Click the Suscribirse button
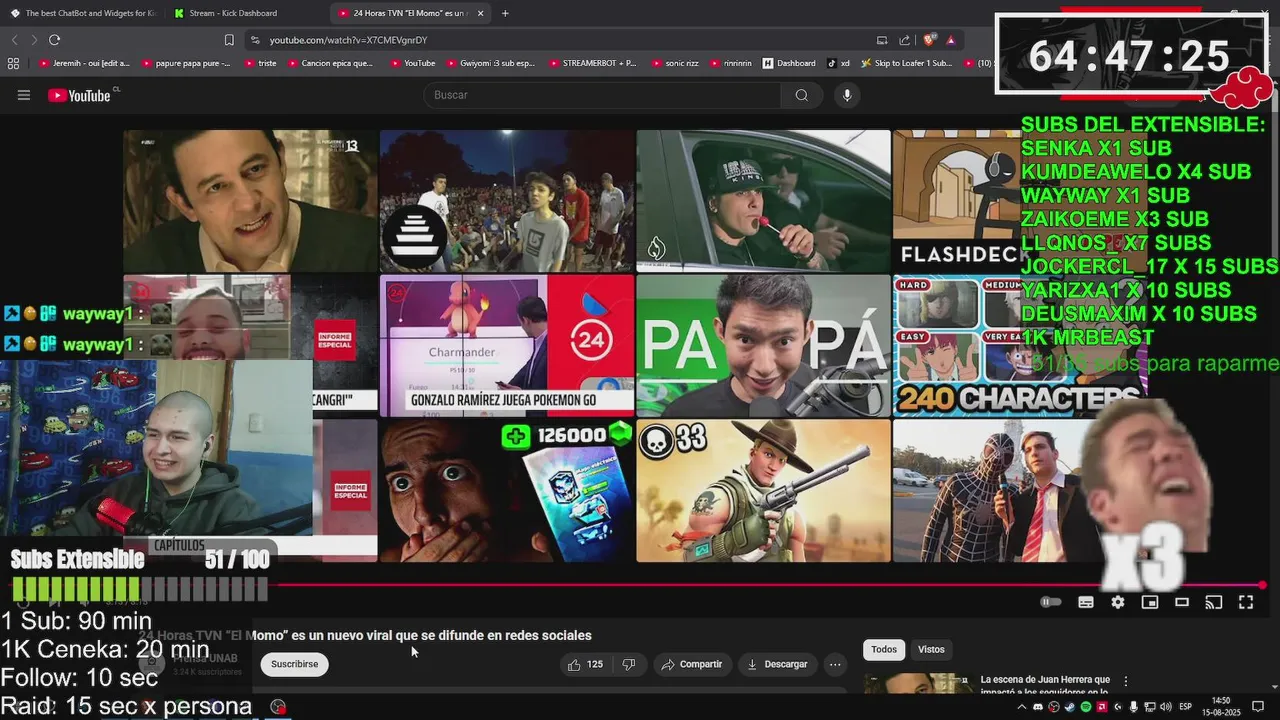Screen dimensions: 1280x720 click(294, 664)
